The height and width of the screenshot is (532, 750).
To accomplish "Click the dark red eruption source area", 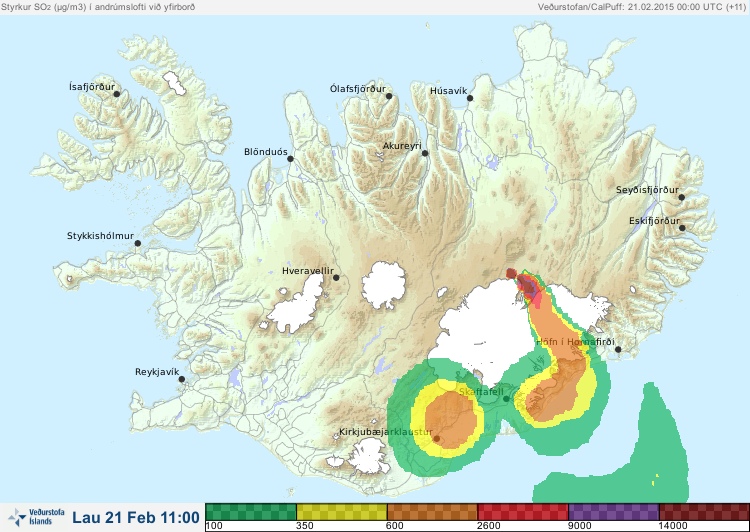I will click(x=511, y=273).
